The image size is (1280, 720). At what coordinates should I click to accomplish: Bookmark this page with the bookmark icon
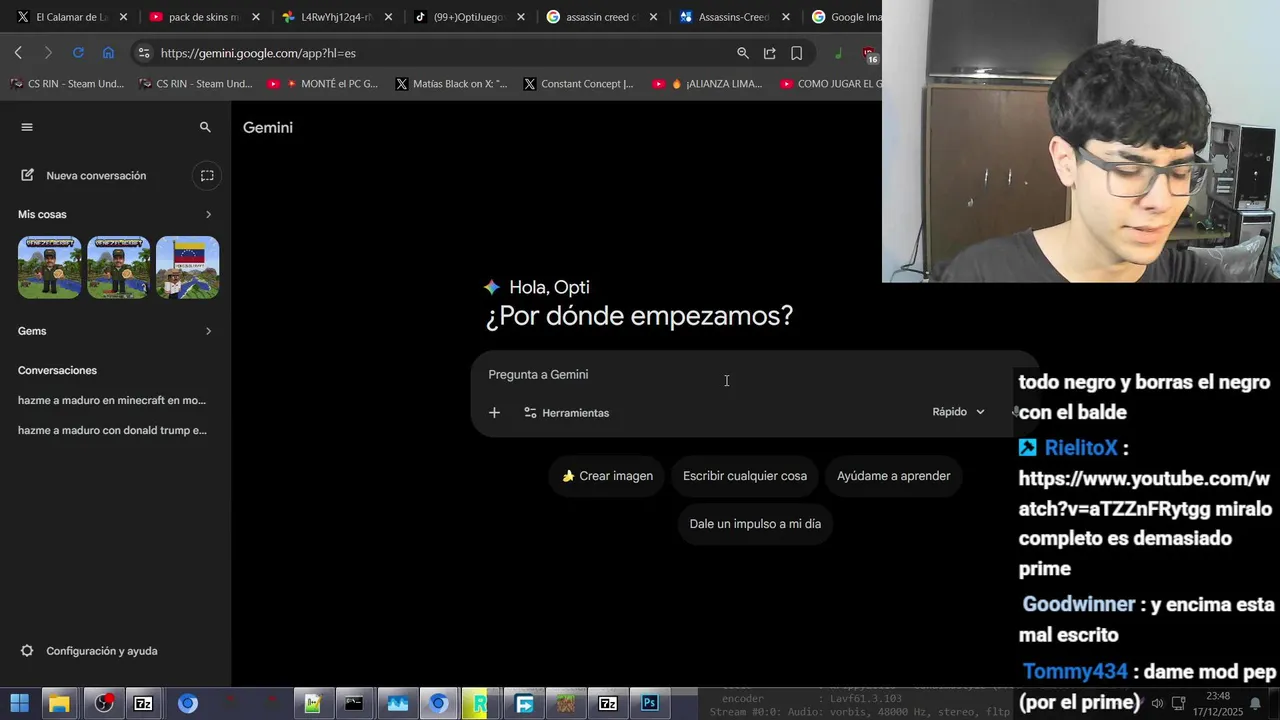coord(797,53)
